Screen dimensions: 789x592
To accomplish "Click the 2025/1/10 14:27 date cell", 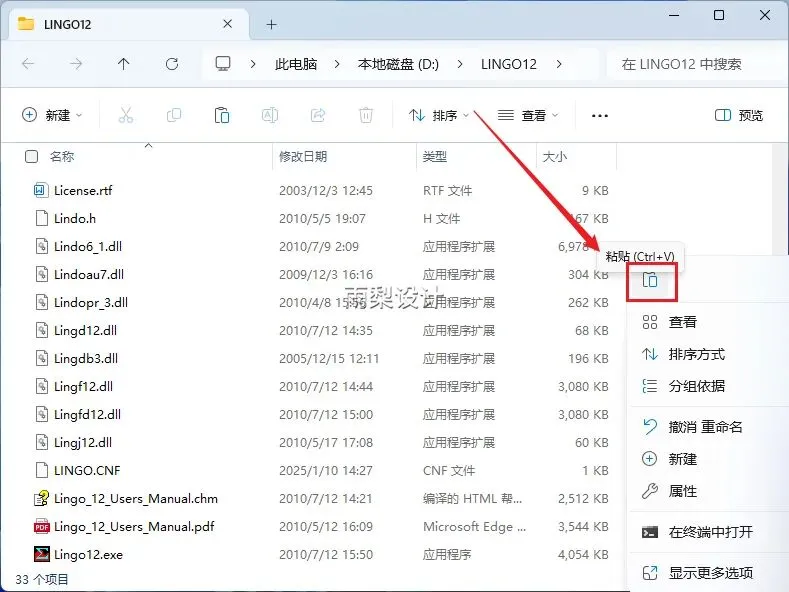I will (326, 470).
